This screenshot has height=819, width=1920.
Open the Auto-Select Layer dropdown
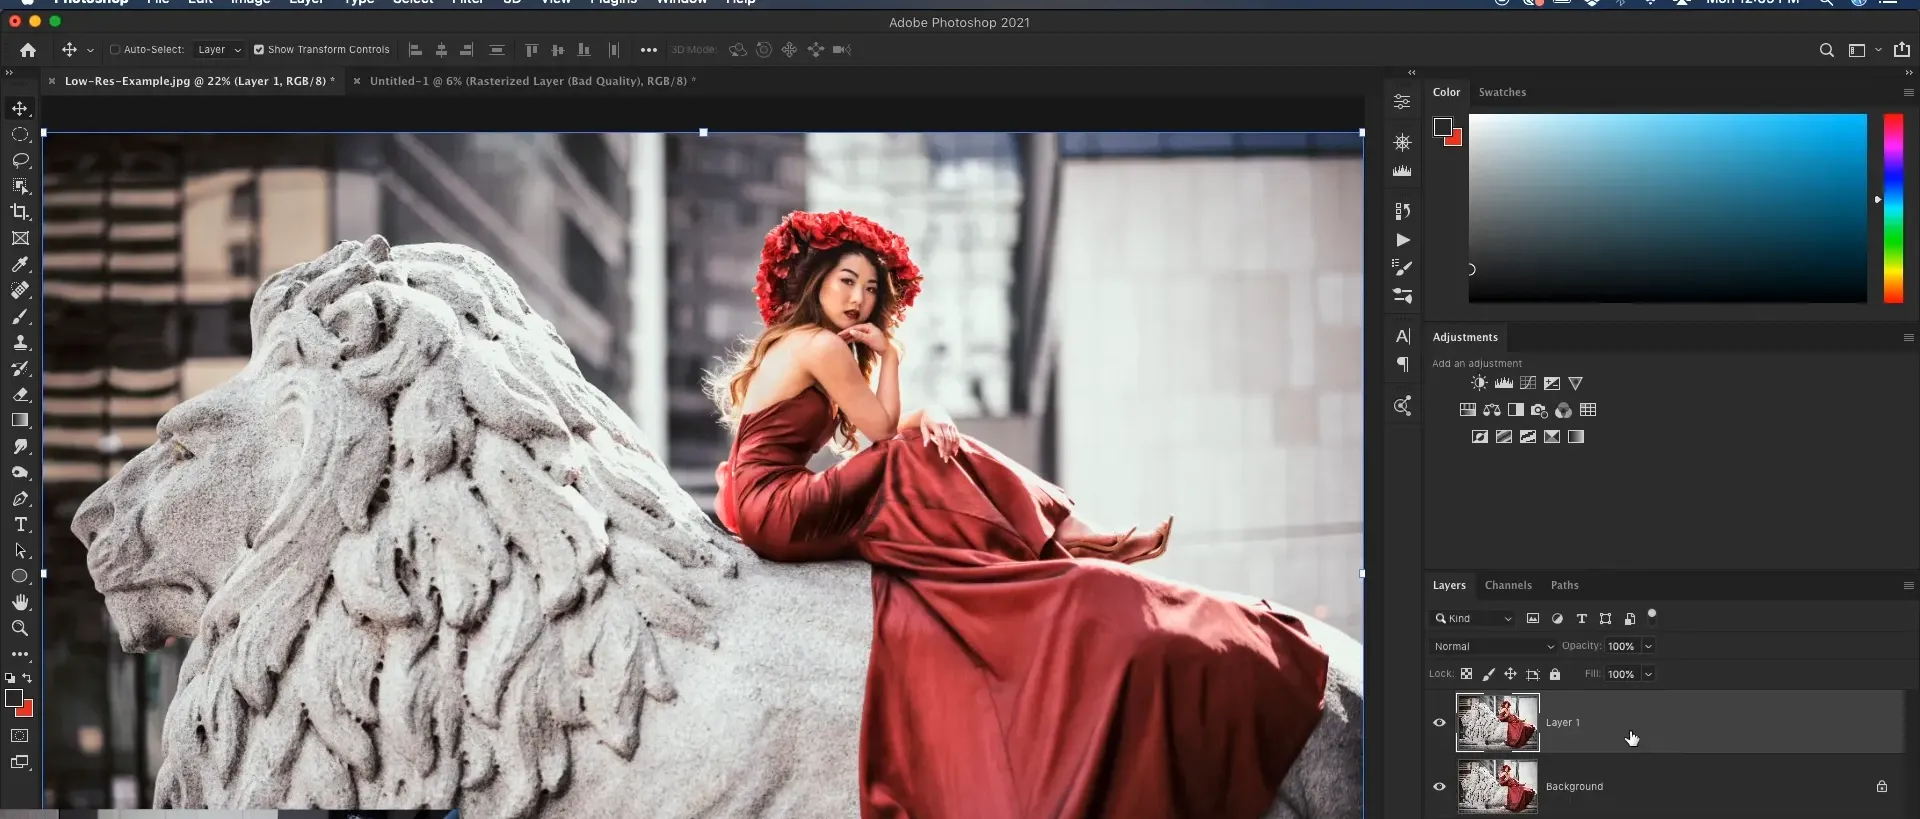219,50
